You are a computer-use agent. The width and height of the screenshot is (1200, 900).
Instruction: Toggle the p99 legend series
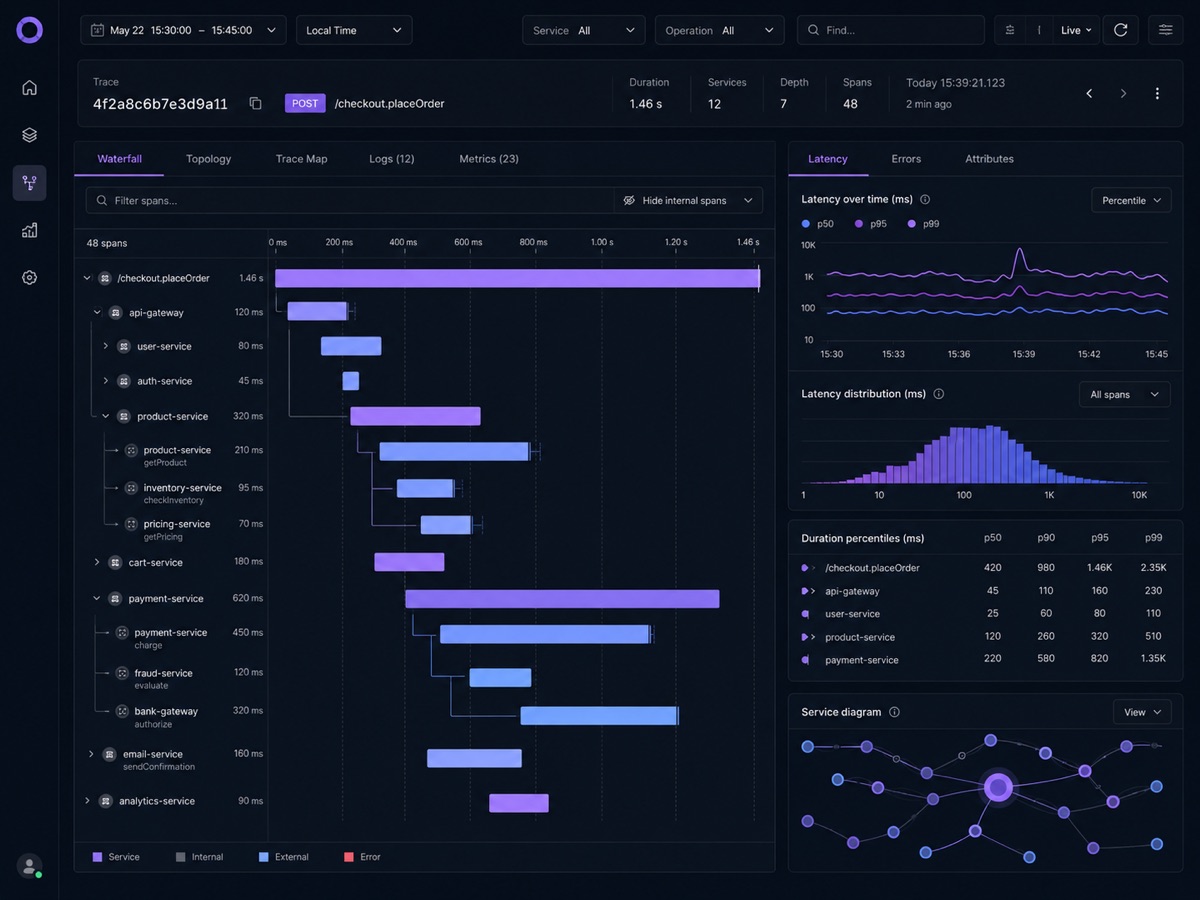pos(923,224)
